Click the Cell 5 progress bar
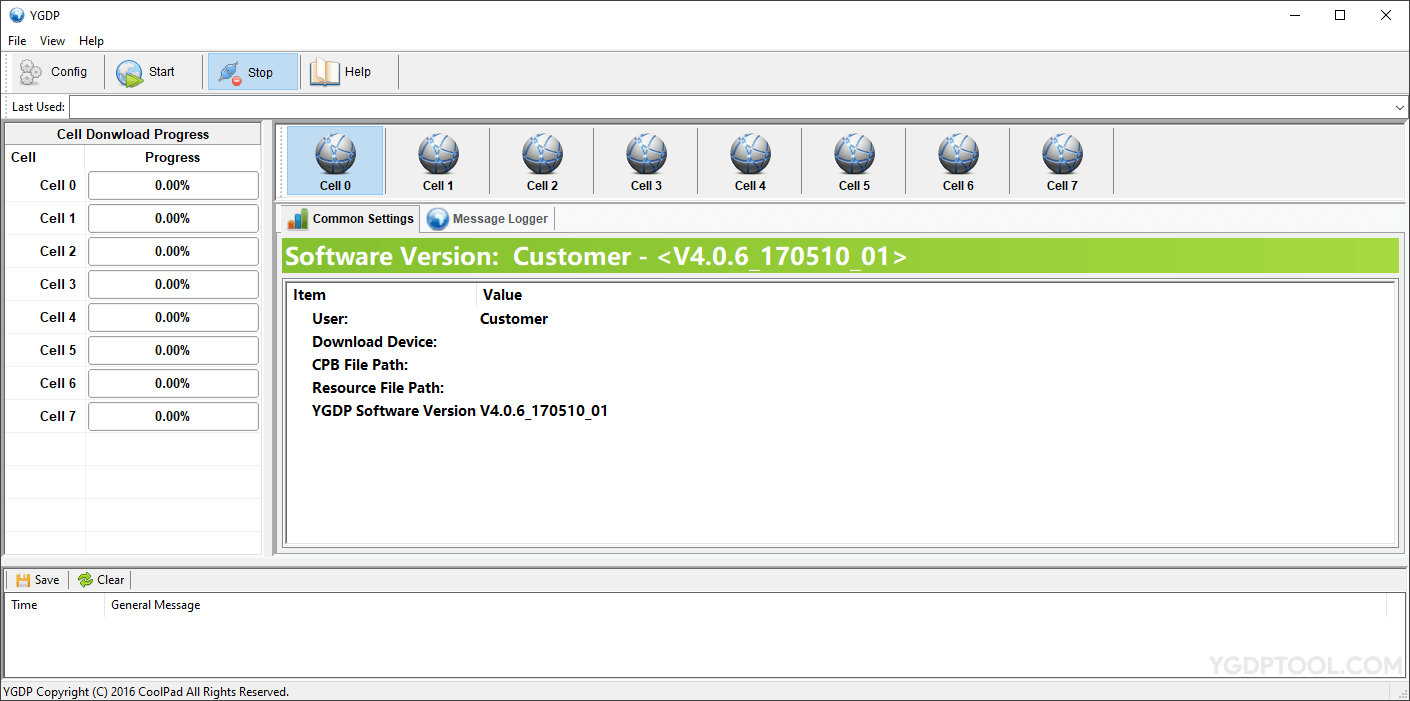 point(173,350)
